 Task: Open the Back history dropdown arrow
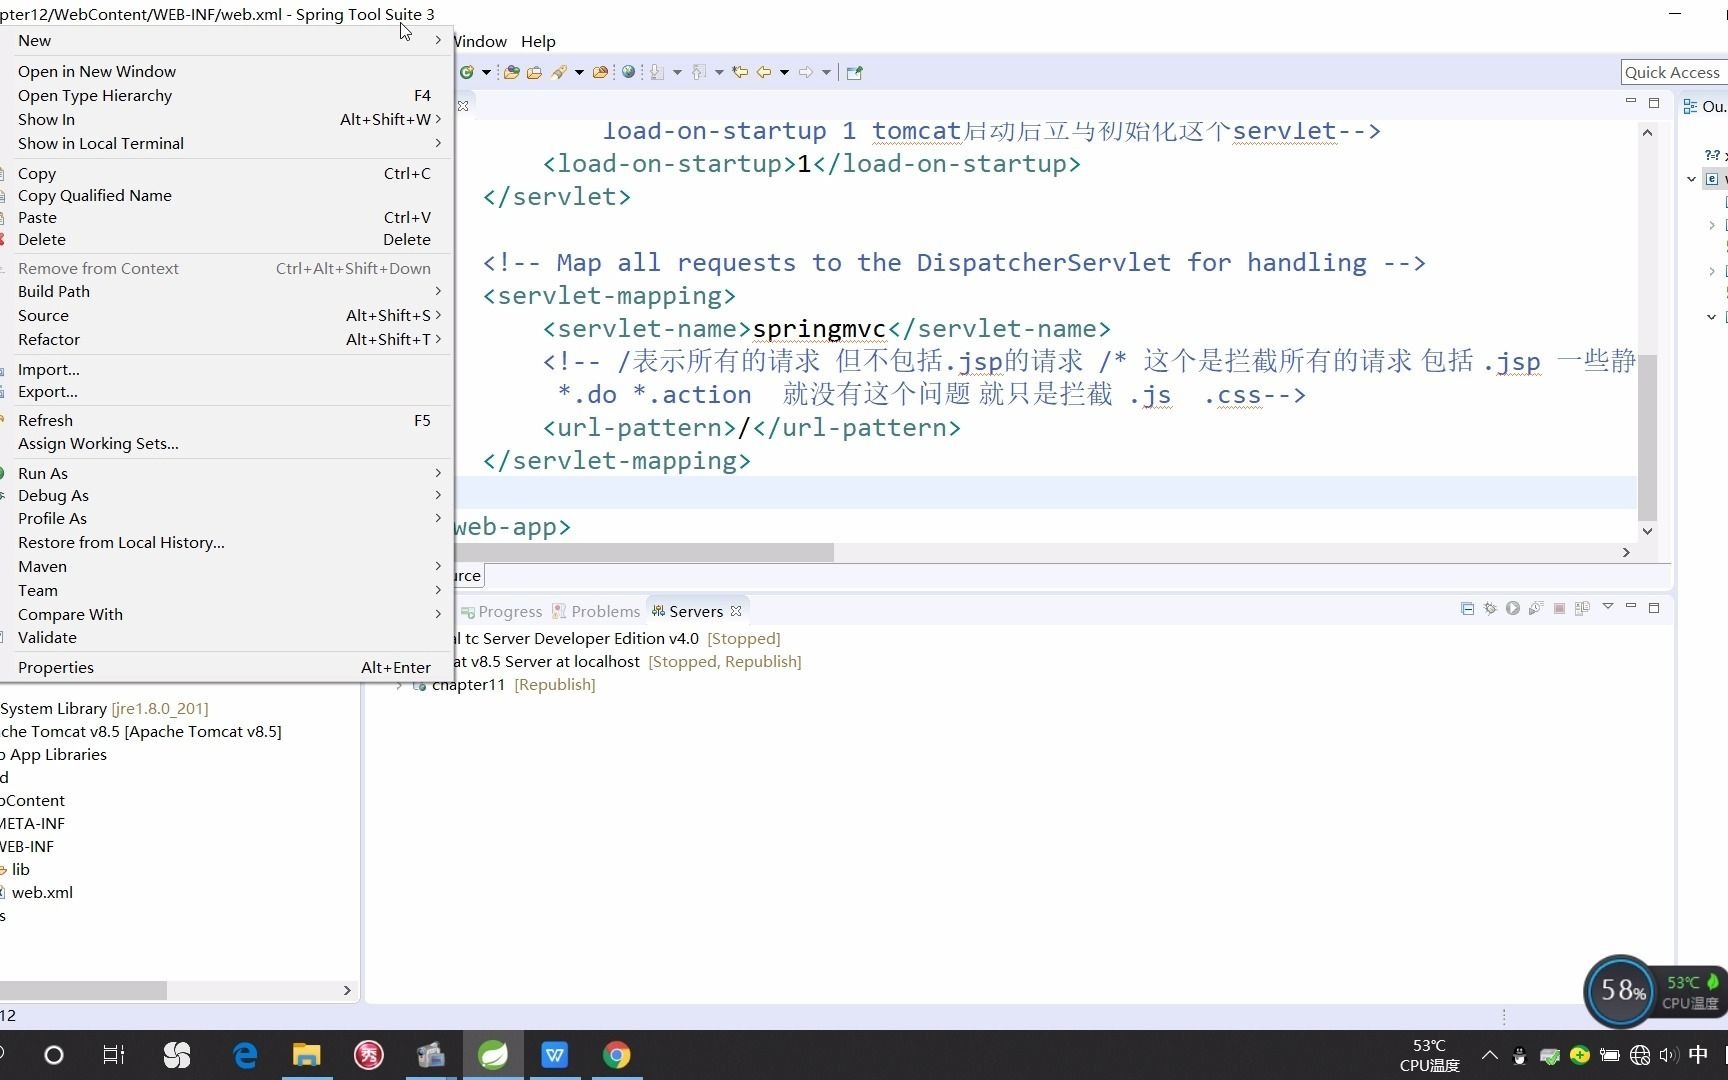pyautogui.click(x=784, y=72)
